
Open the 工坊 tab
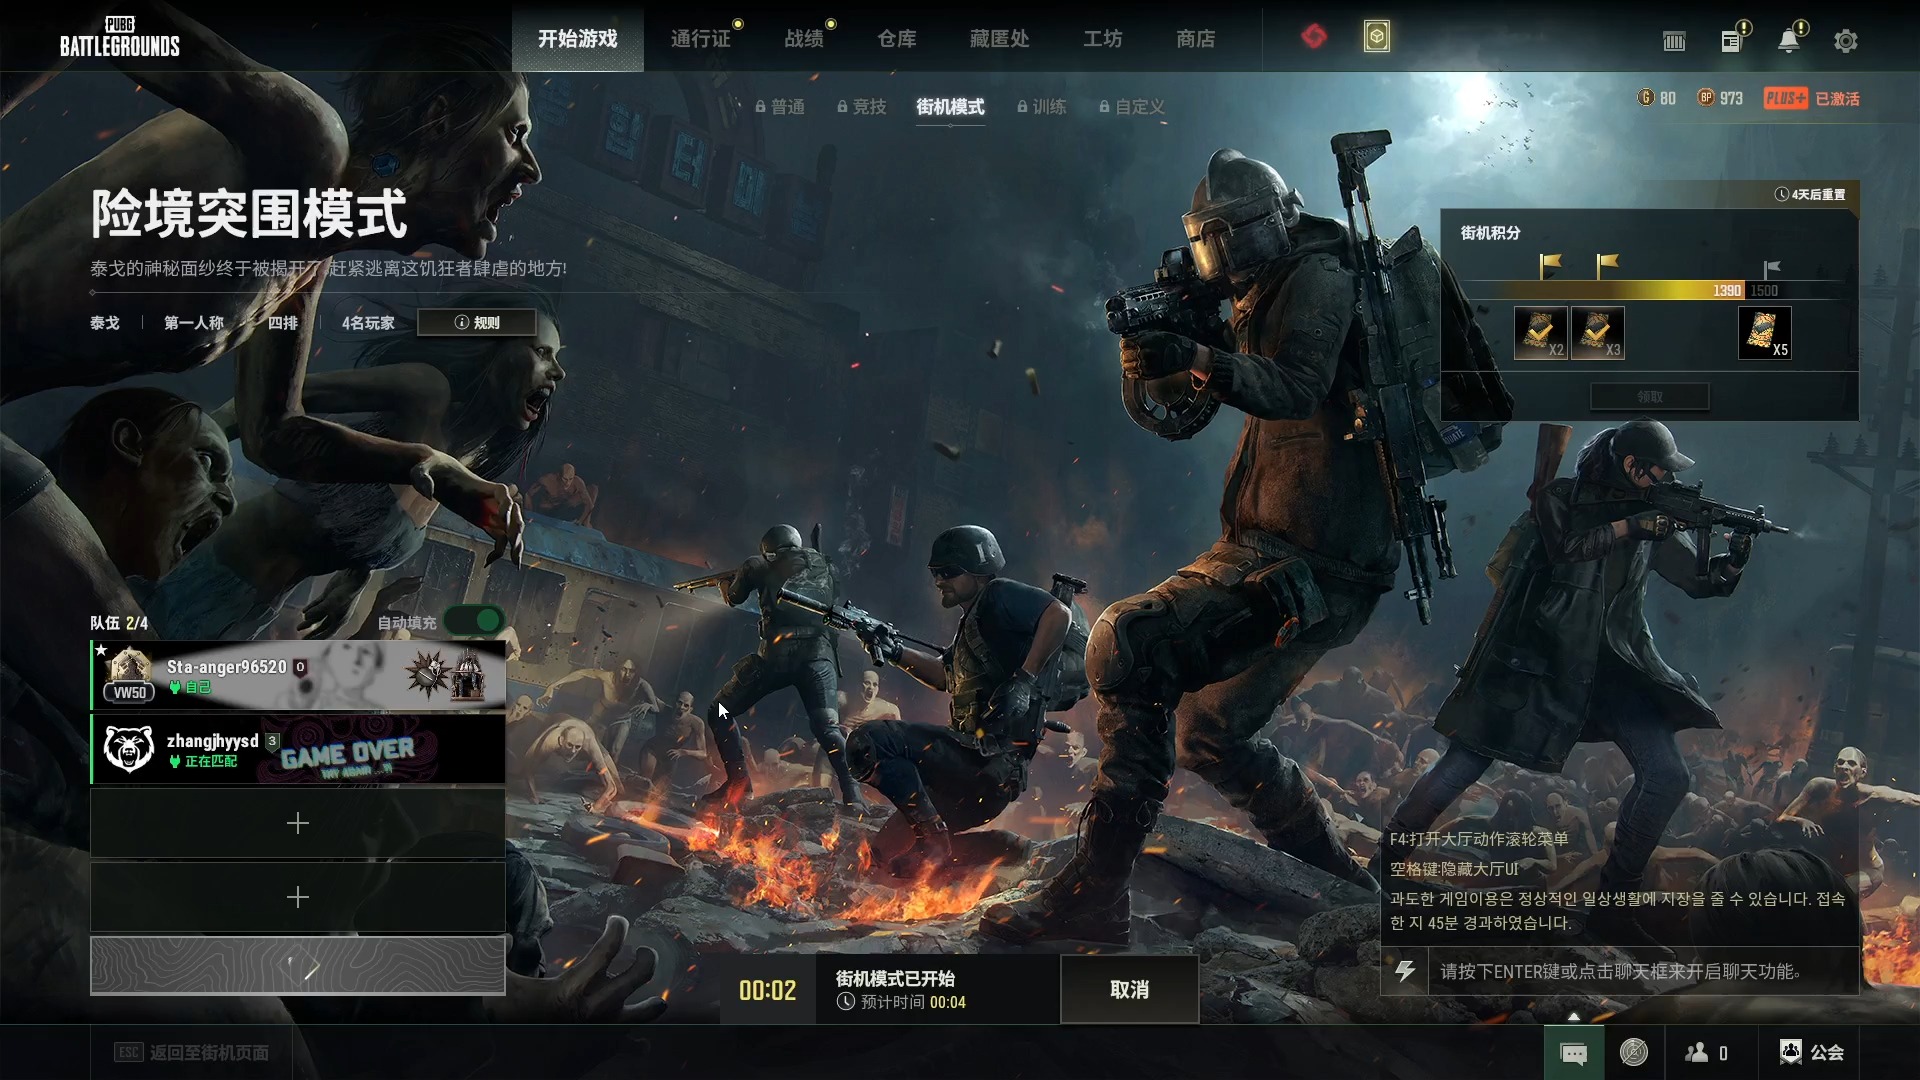(x=1102, y=39)
